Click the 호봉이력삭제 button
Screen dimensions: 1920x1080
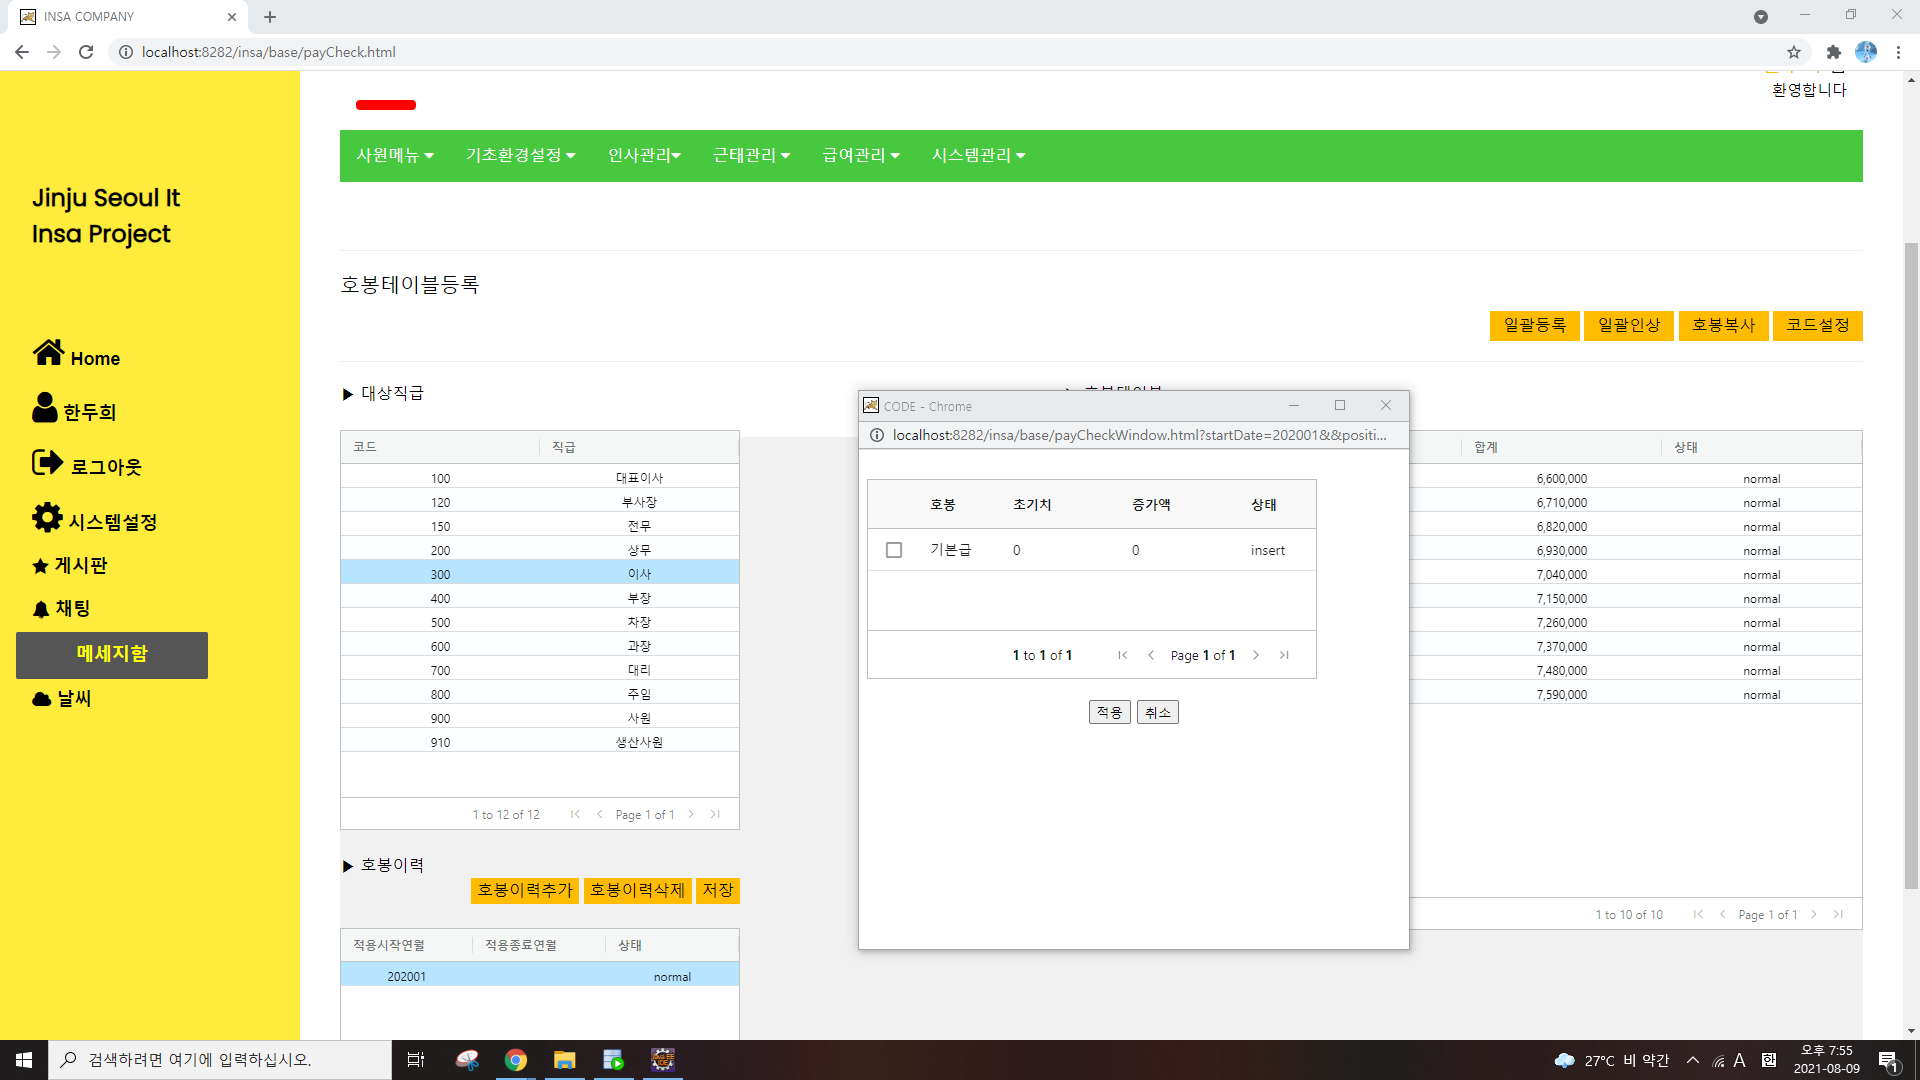point(637,890)
